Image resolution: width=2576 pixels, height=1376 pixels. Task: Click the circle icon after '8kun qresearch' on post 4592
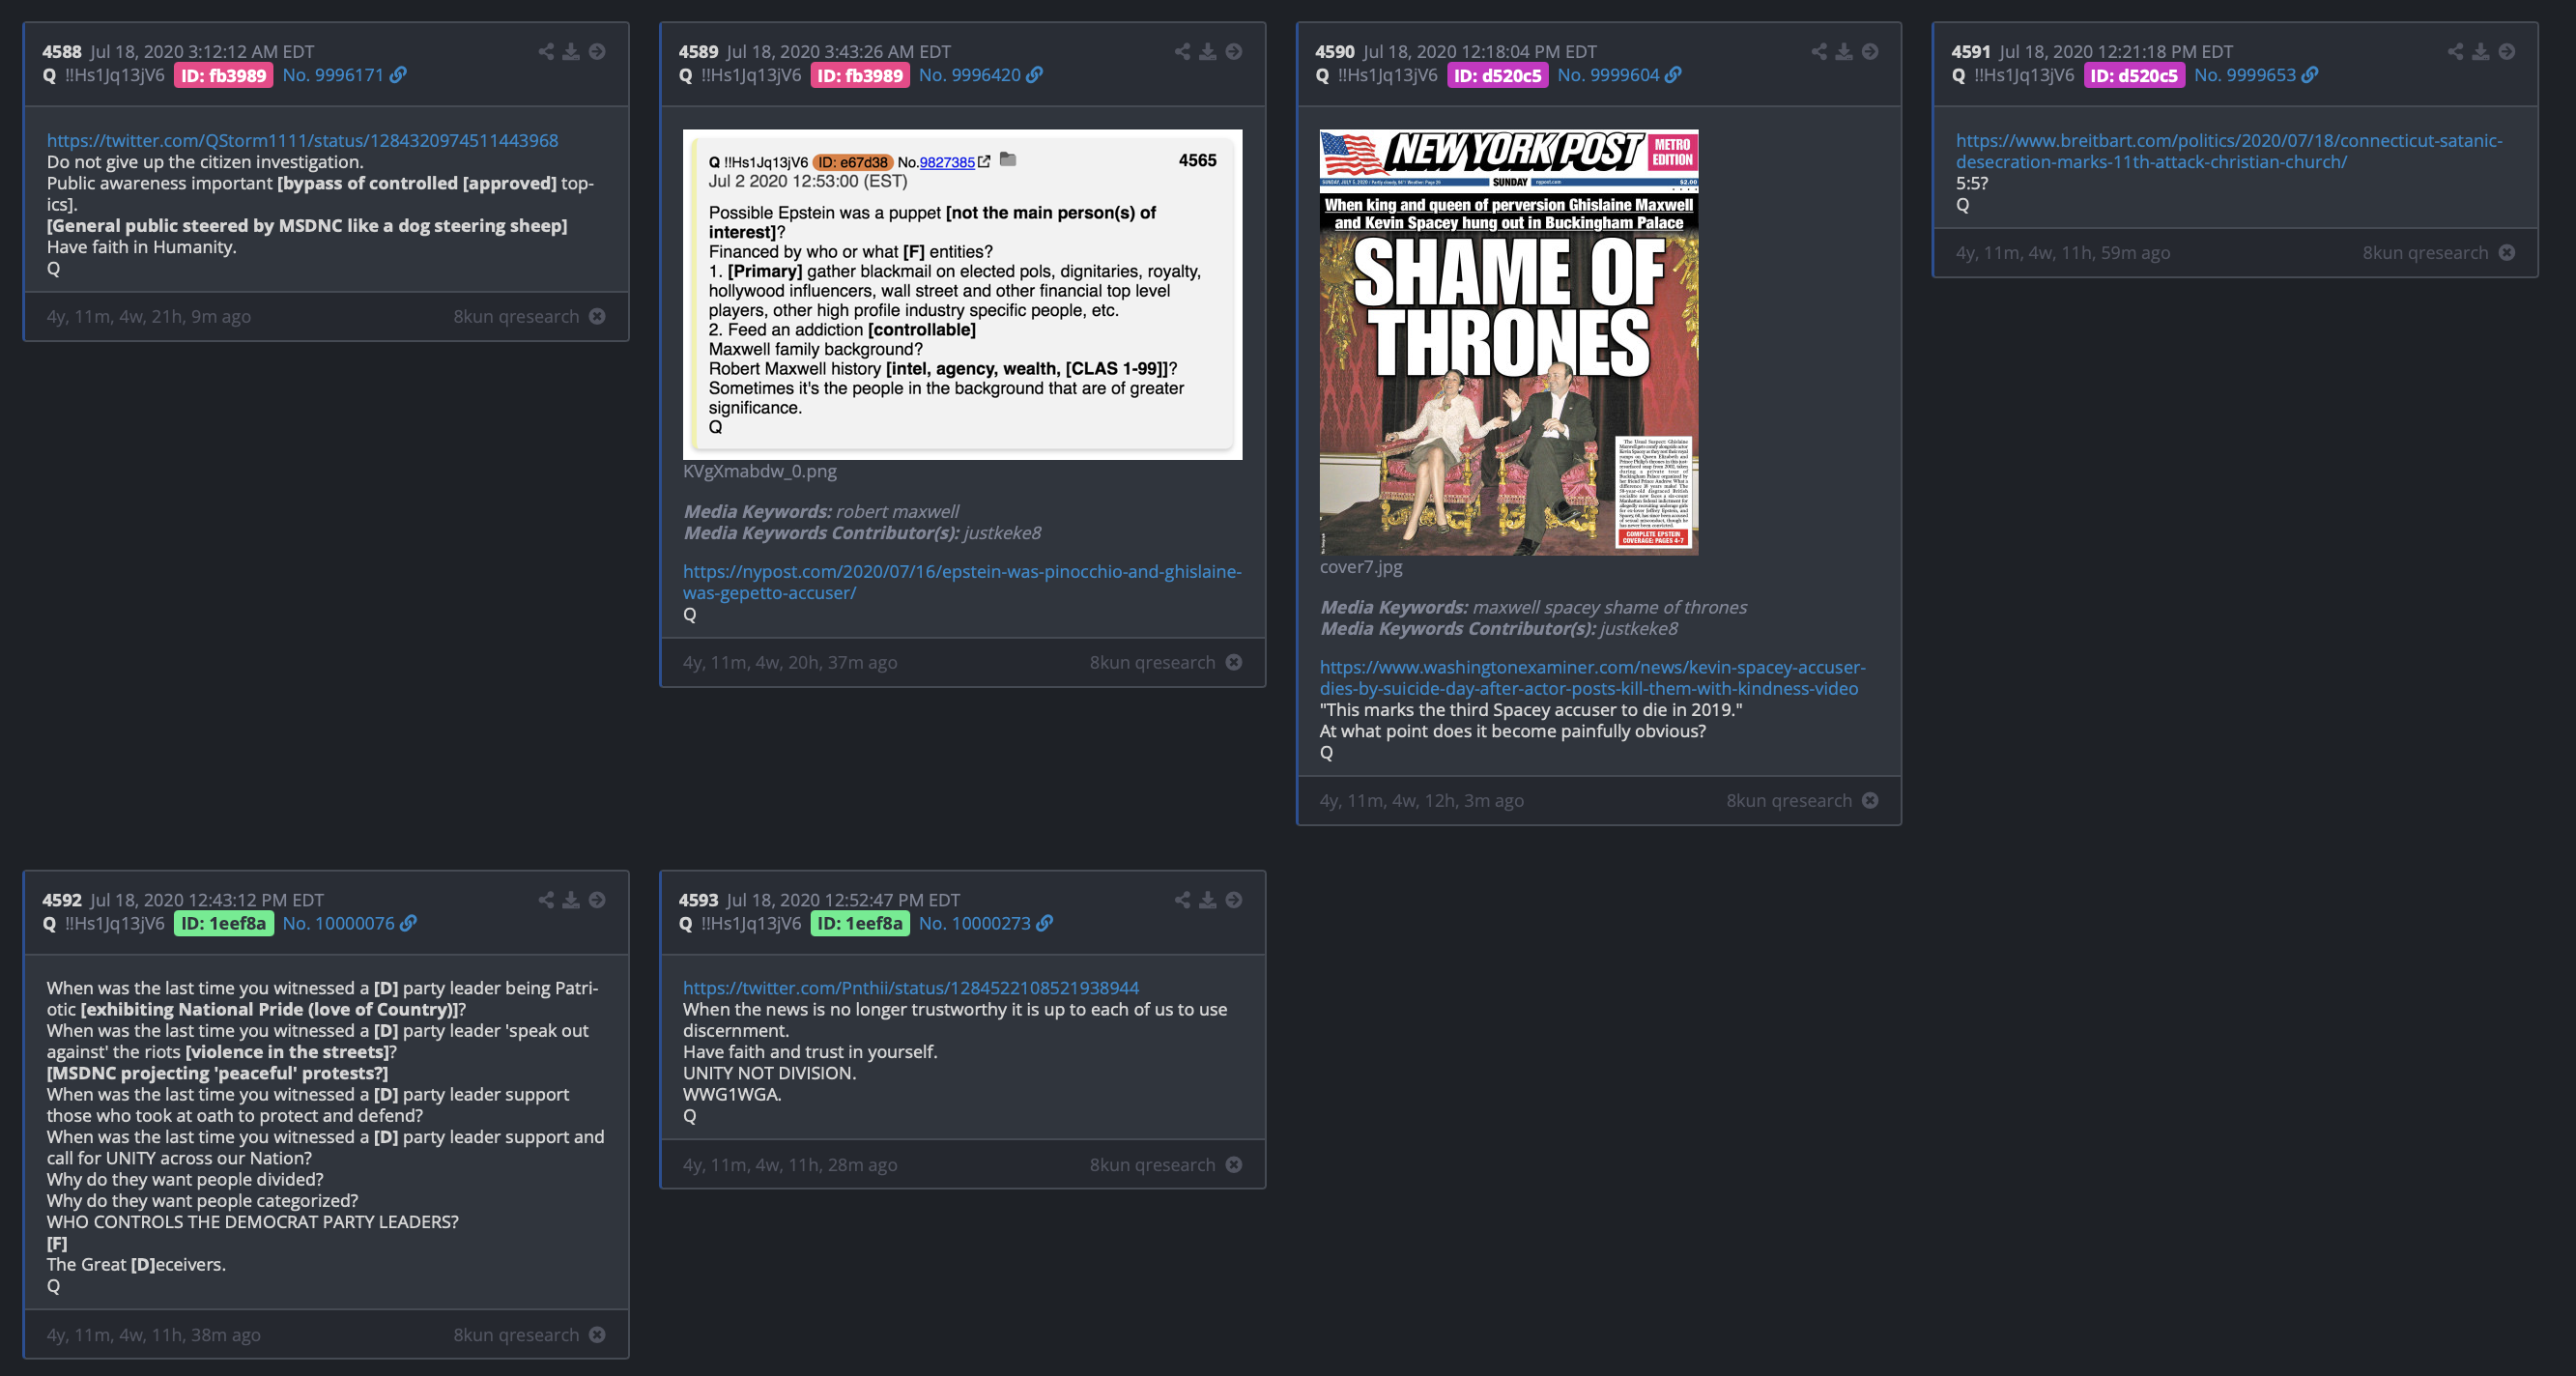pyautogui.click(x=597, y=1334)
